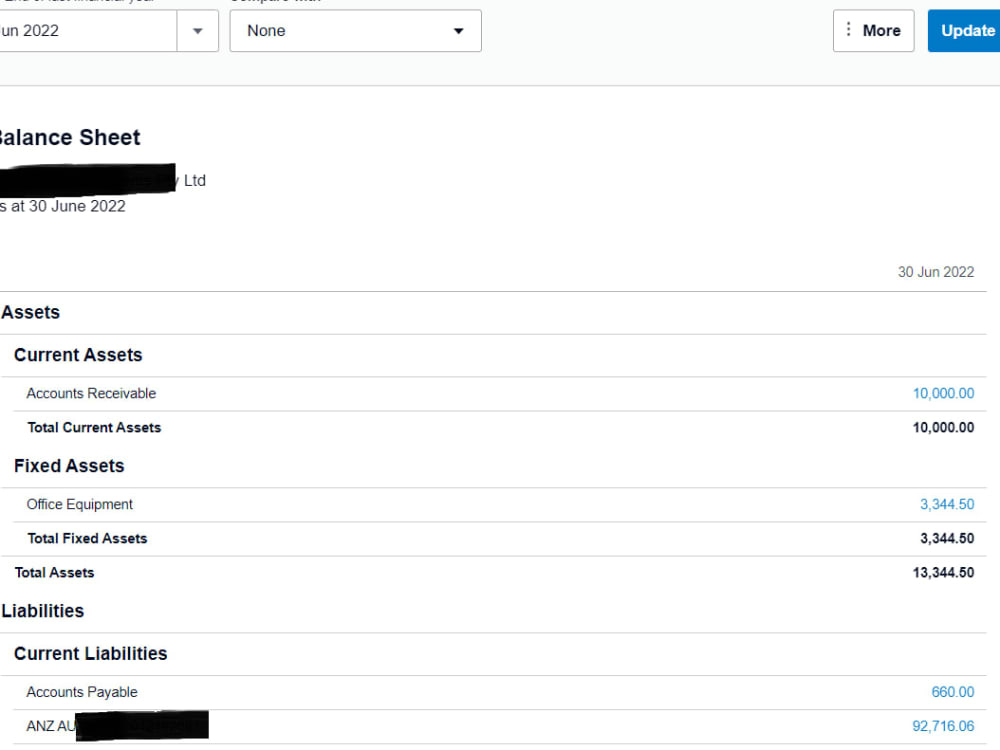1000x750 pixels.
Task: Open the Accounts Receivable amount 10,000.00
Action: pyautogui.click(x=943, y=393)
